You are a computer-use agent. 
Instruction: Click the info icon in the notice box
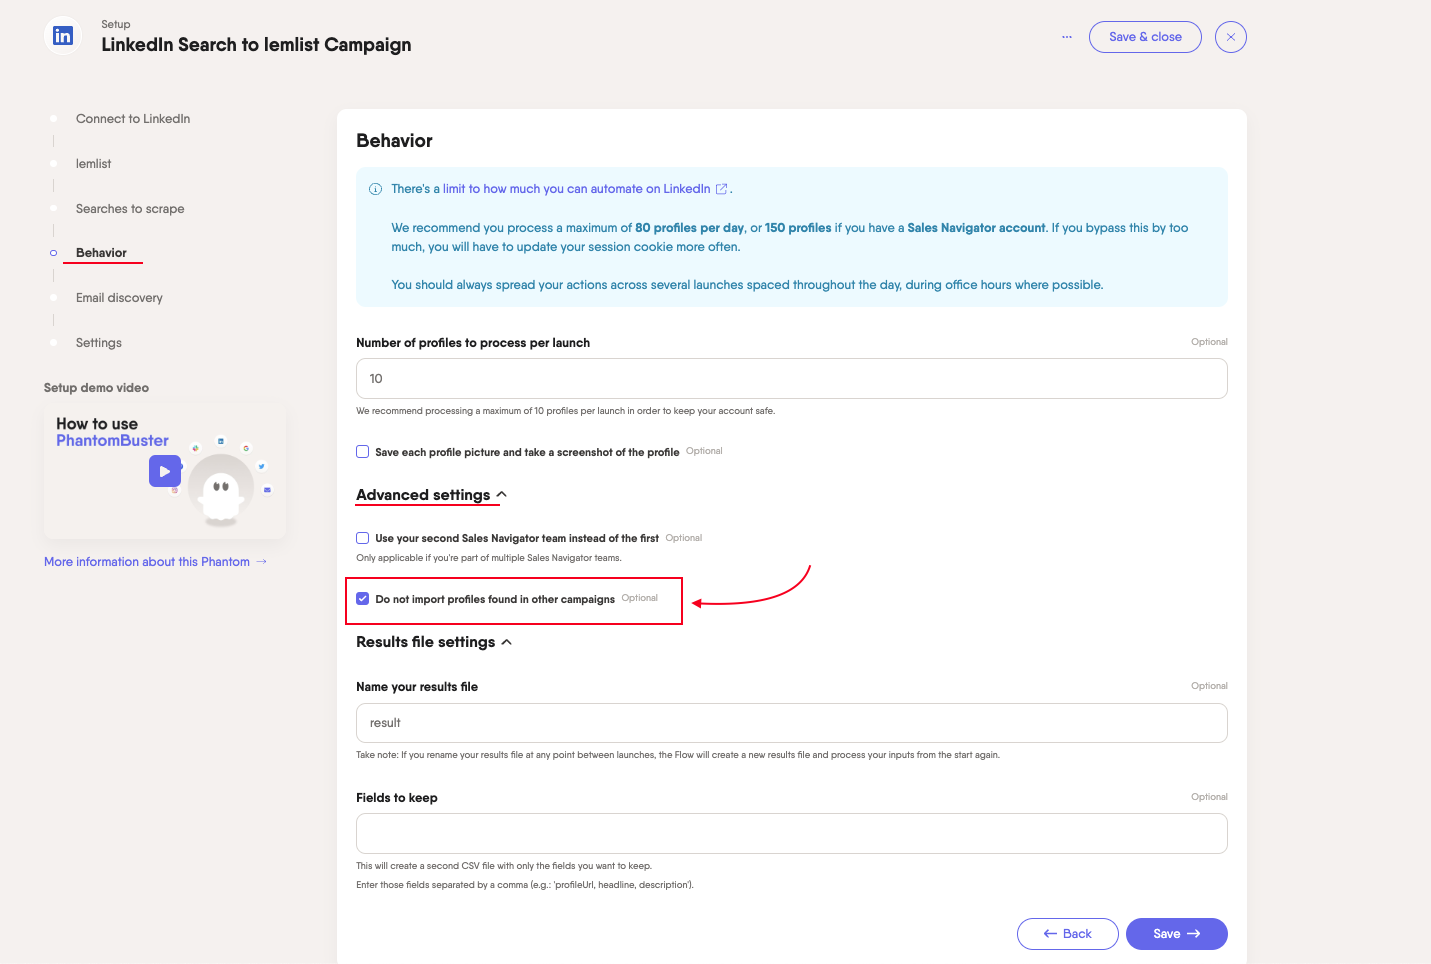(376, 189)
